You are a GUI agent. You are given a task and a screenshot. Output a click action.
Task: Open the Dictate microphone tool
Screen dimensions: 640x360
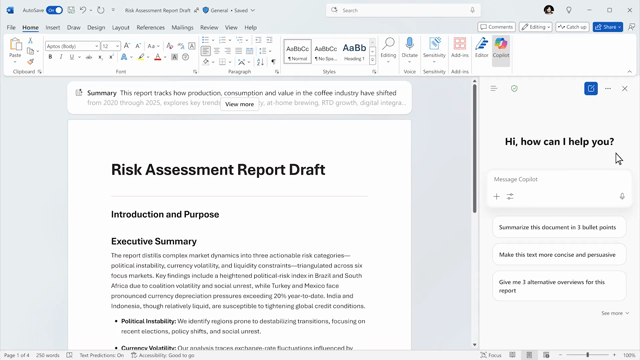[x=409, y=47]
